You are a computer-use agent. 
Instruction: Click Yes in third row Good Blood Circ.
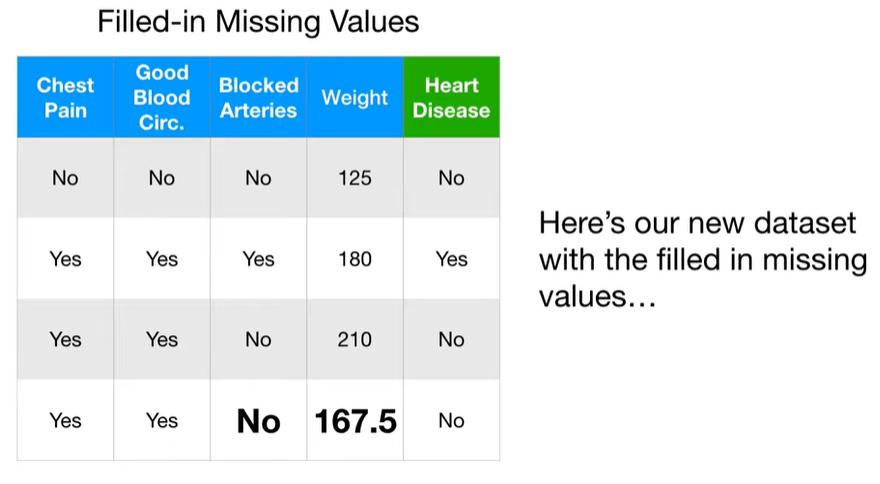coord(162,339)
